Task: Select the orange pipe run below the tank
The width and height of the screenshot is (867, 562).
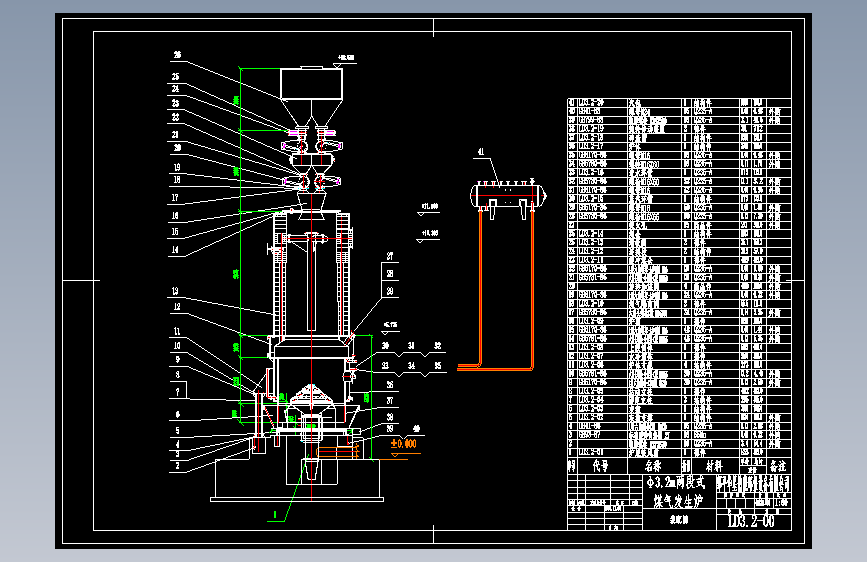Action: point(495,289)
